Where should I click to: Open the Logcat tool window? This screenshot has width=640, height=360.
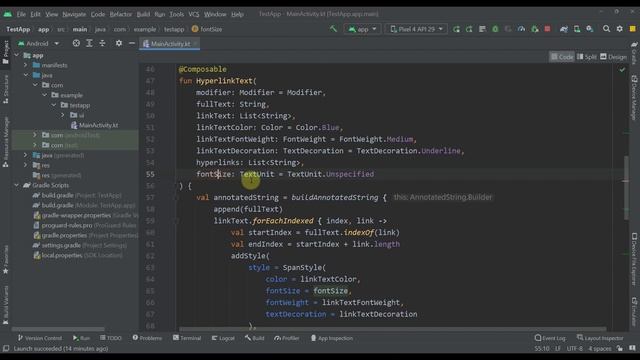223,338
